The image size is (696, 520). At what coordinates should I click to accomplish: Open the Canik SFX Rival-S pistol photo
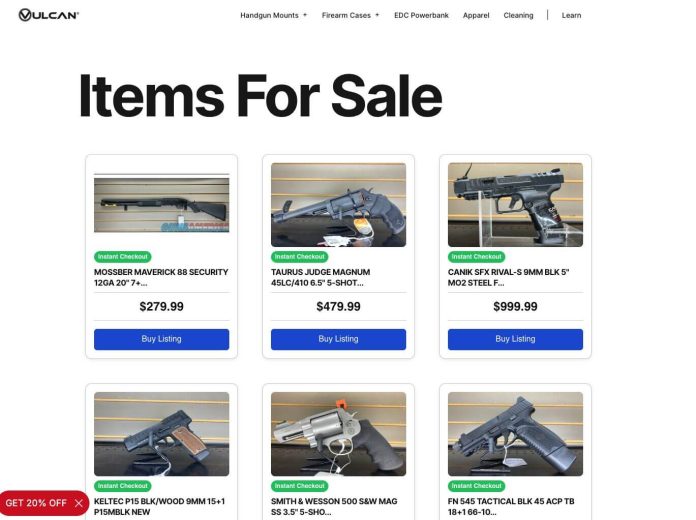[515, 205]
